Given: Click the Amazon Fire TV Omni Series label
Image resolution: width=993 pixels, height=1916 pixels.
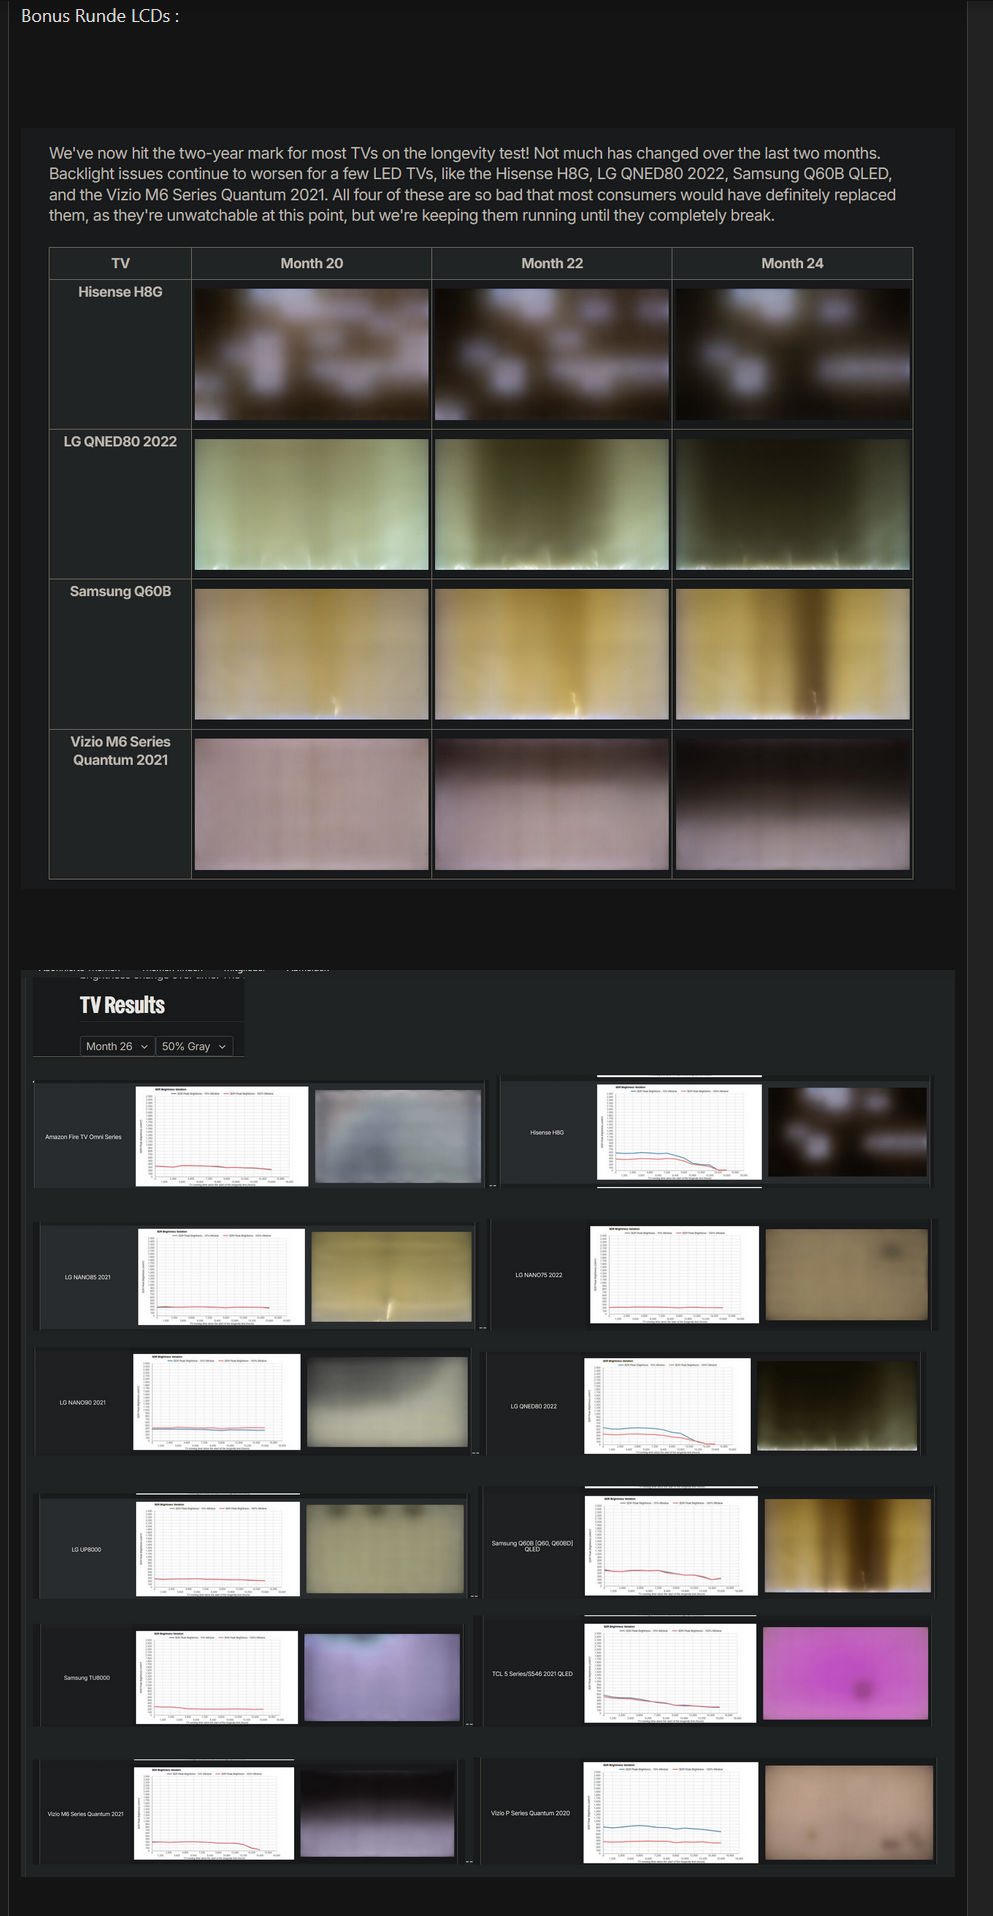Looking at the screenshot, I should [83, 1137].
